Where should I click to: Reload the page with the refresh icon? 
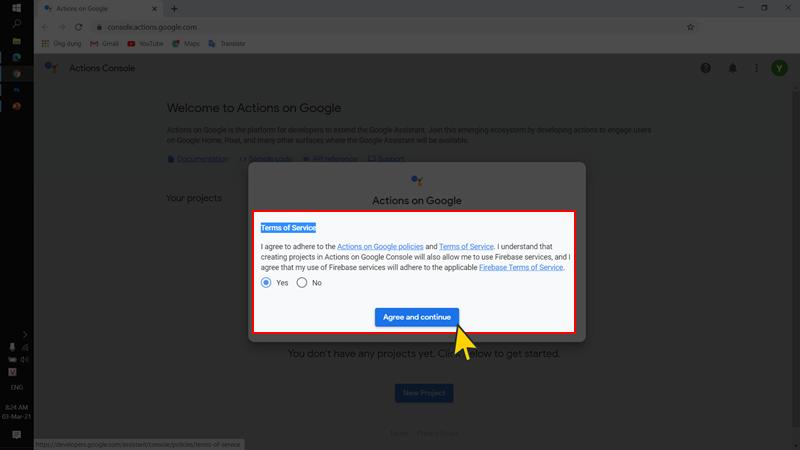coord(78,27)
